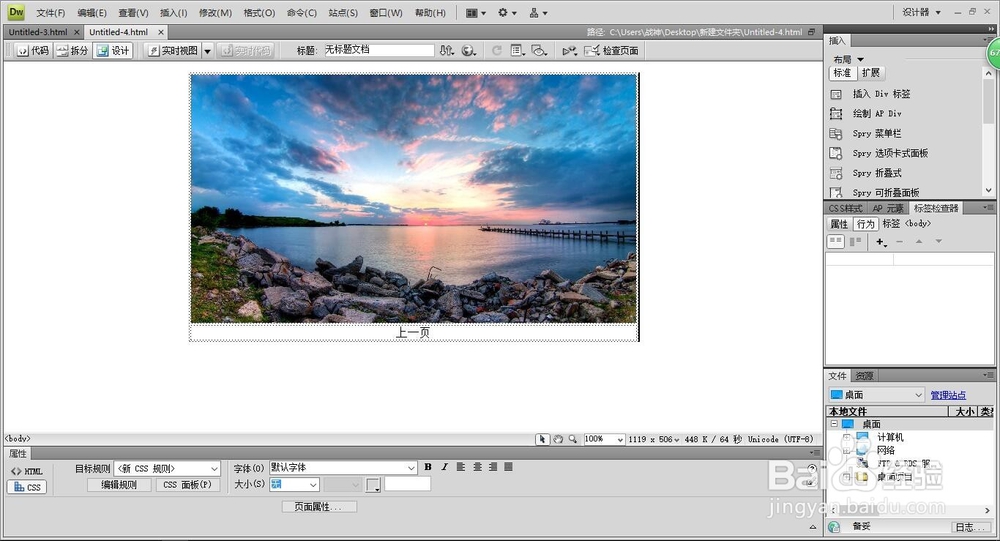This screenshot has height=541, width=1000.
Task: Switch to 代码 (Code) view
Action: 33,50
